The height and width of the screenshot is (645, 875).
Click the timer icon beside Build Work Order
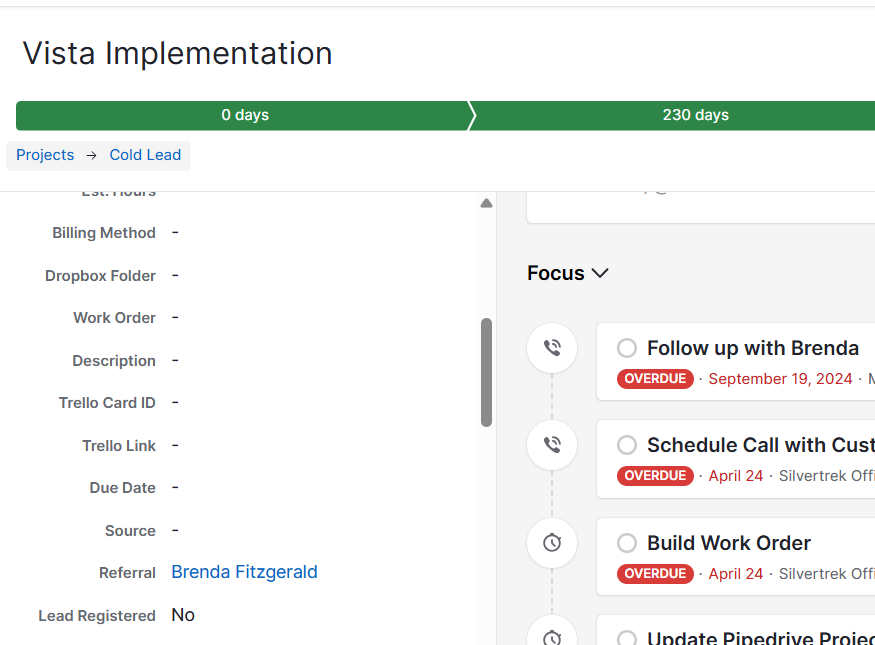[x=552, y=542]
